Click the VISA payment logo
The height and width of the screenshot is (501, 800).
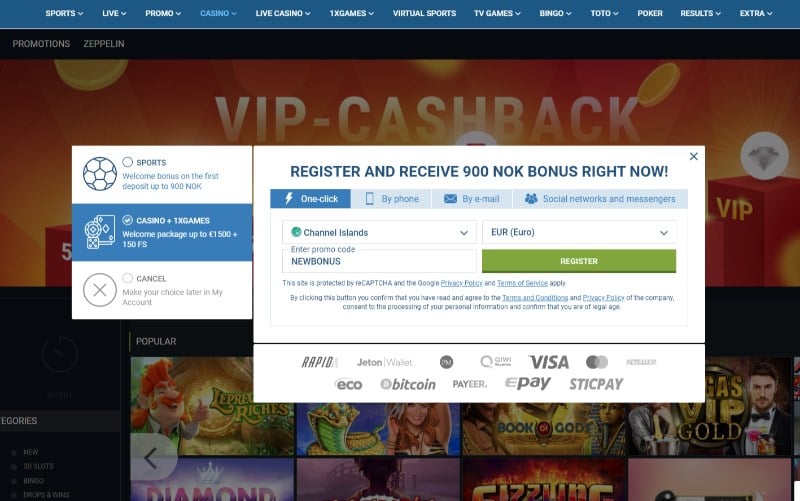pyautogui.click(x=549, y=362)
